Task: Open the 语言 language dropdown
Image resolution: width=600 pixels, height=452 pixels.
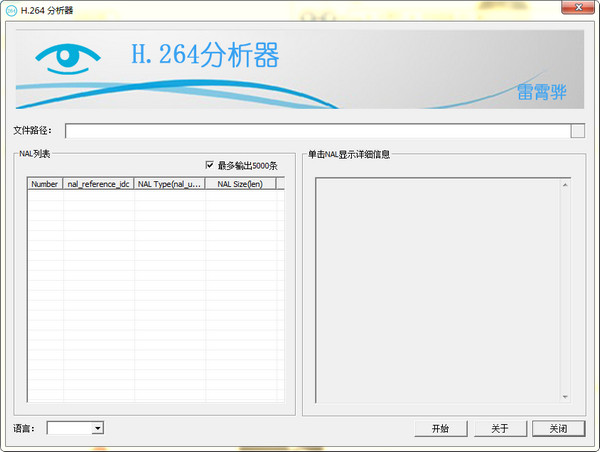Action: (97, 428)
